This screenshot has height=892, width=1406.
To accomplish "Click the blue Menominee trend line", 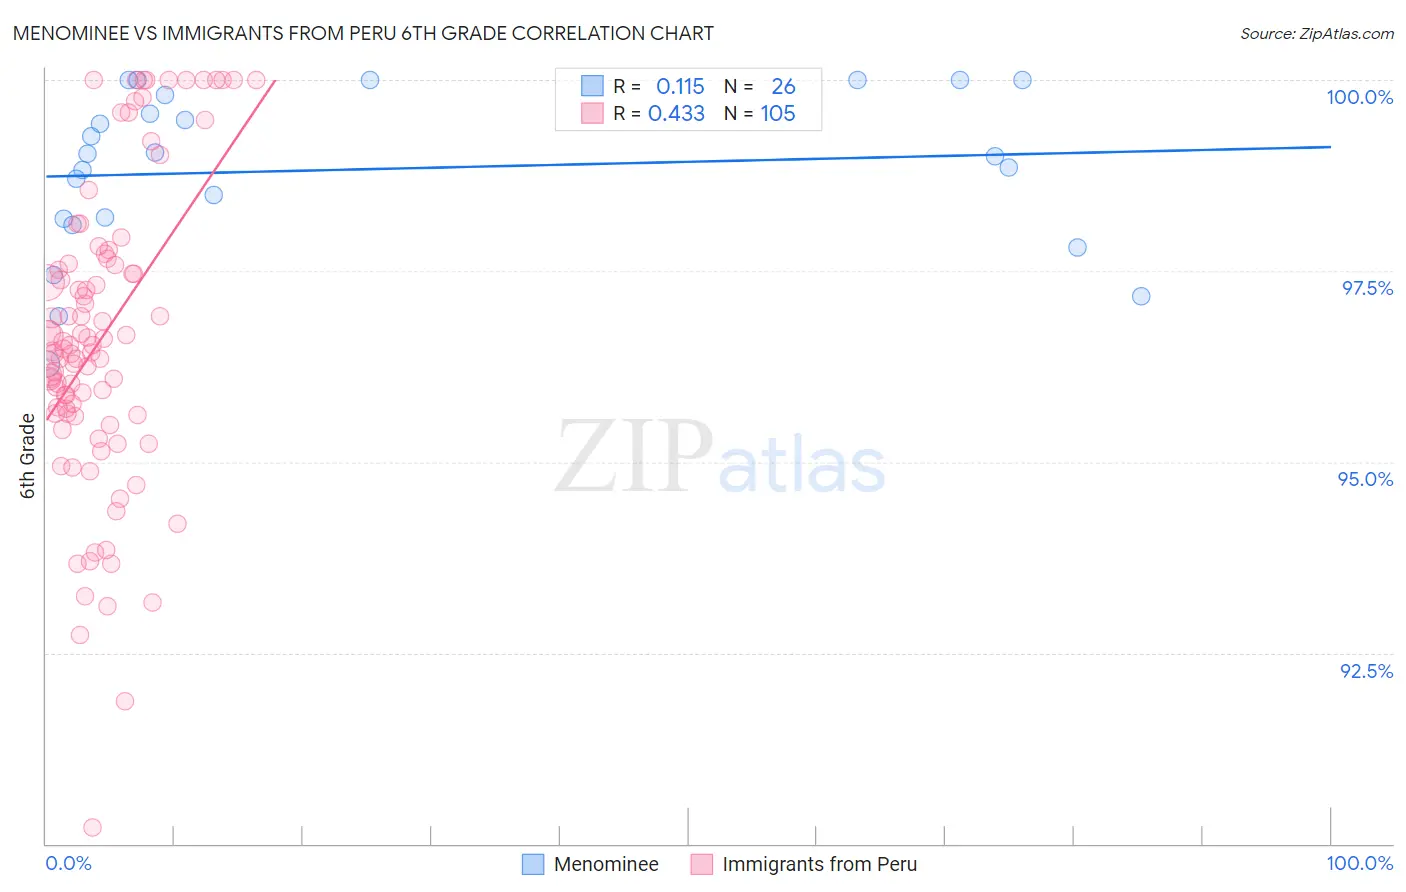I will [x=688, y=161].
